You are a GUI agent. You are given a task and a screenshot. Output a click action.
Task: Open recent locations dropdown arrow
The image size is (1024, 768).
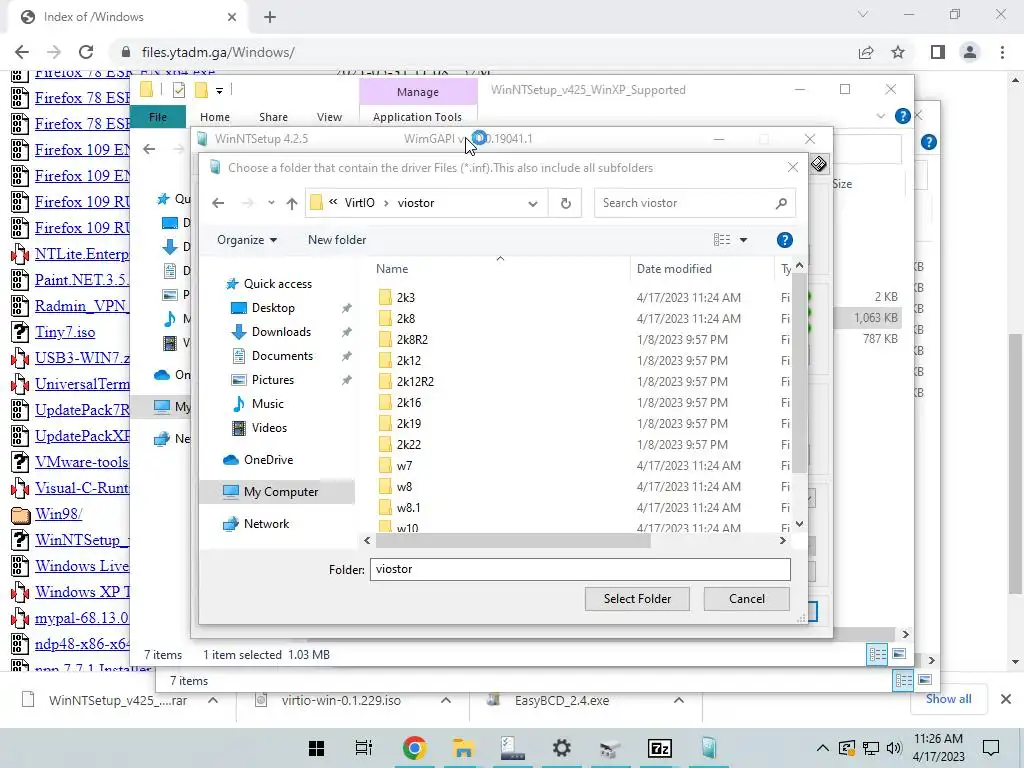click(271, 203)
